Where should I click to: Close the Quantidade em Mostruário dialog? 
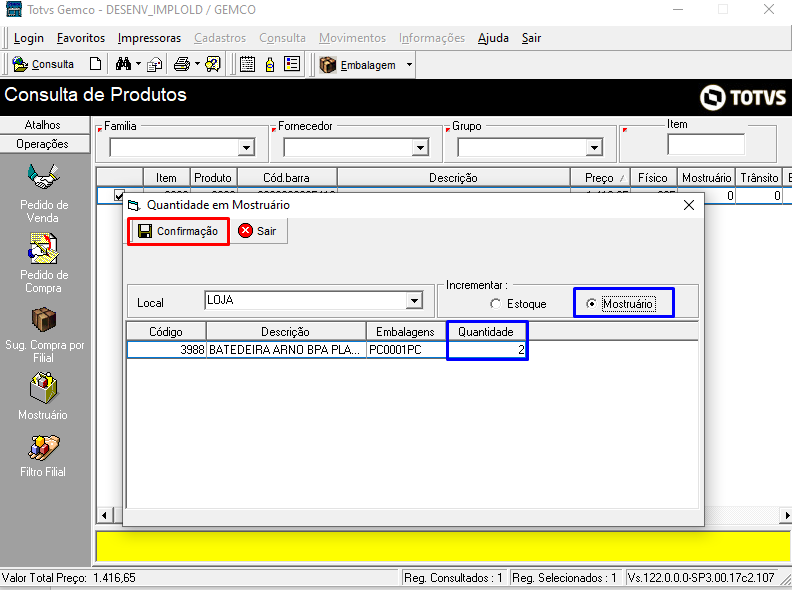[688, 205]
